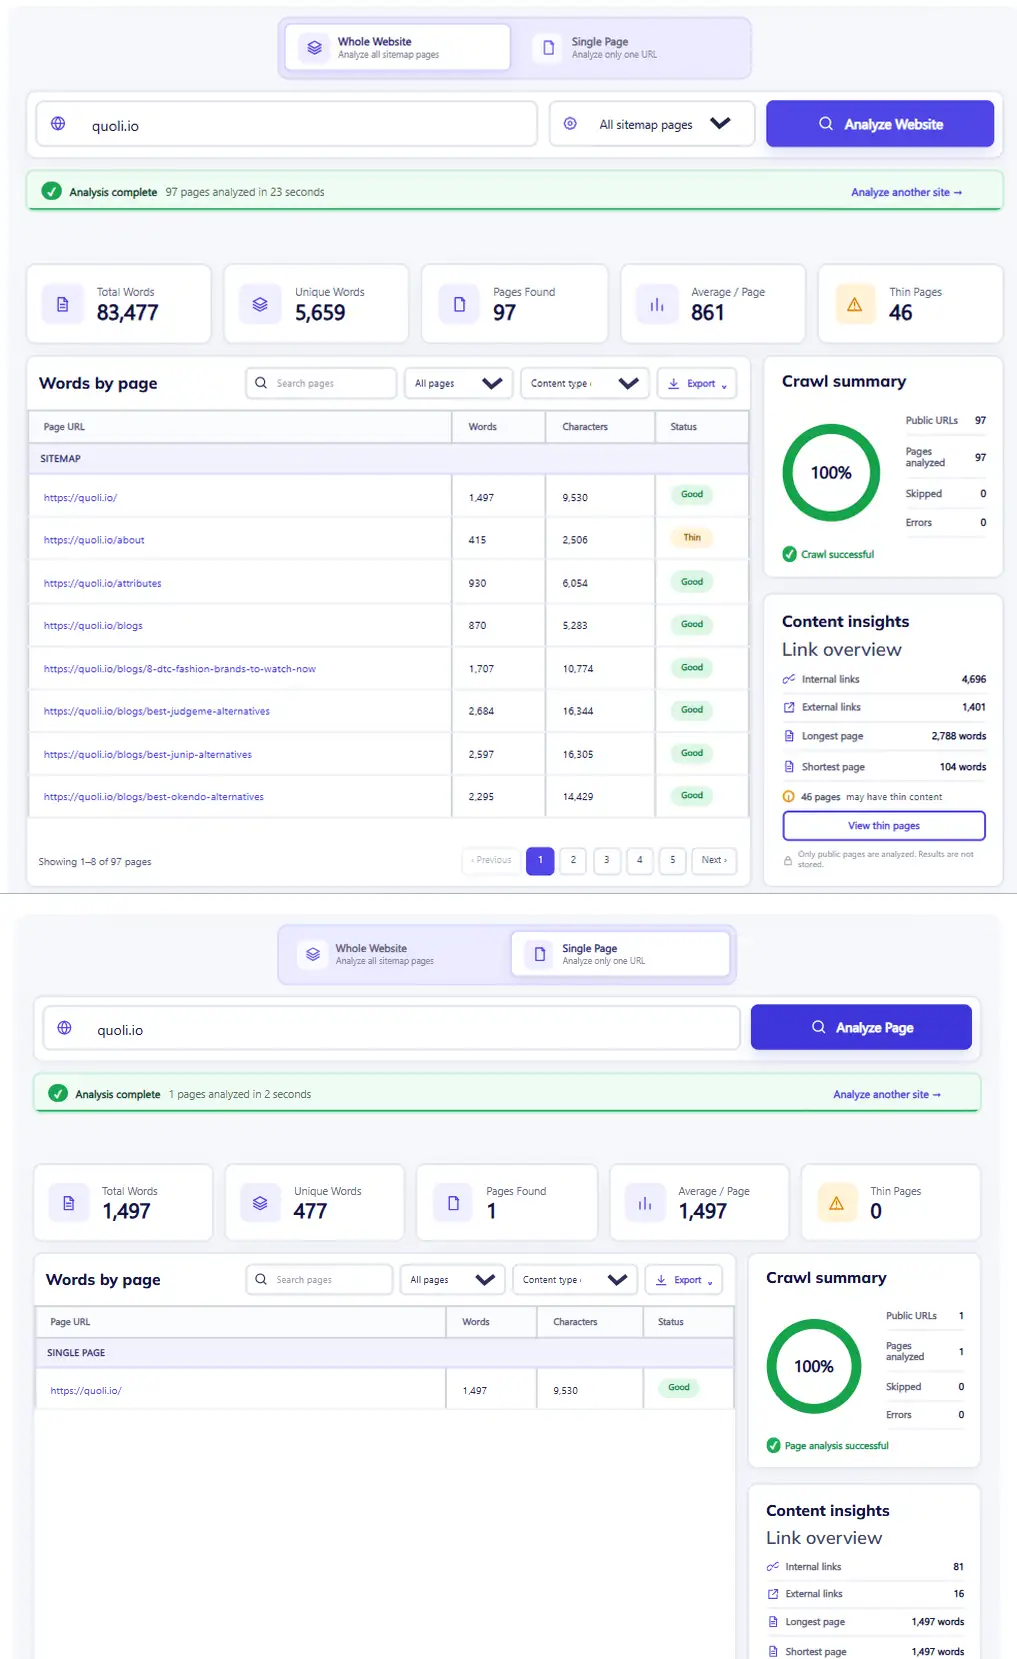Screen dimensions: 1017x1659
Task: Open Export menu in lower Words by page
Action: coord(684,1280)
